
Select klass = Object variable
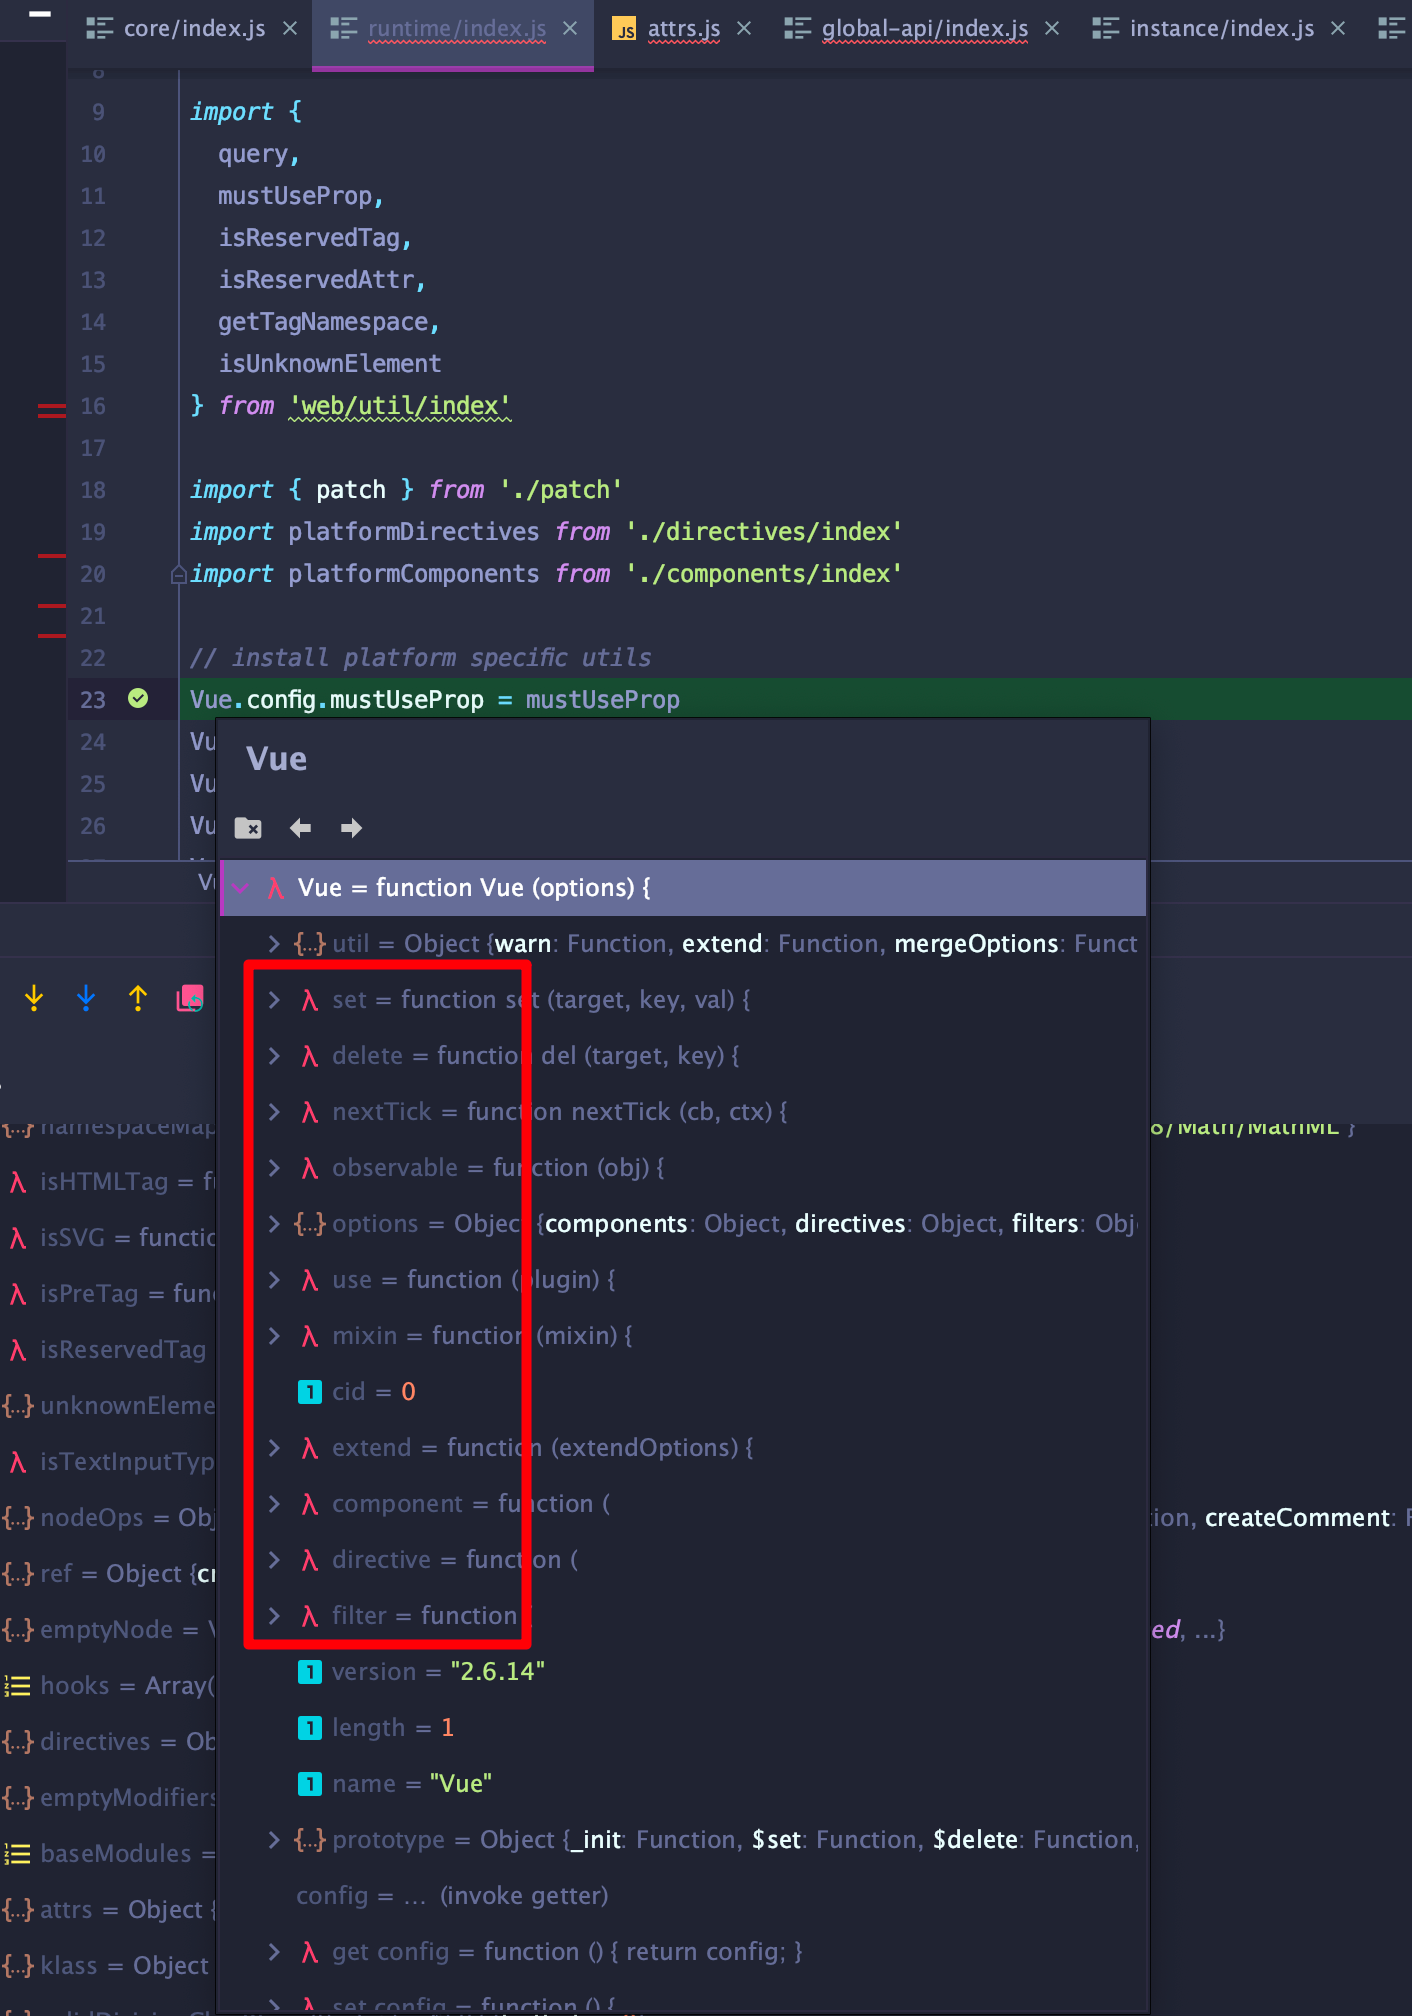point(108,1966)
